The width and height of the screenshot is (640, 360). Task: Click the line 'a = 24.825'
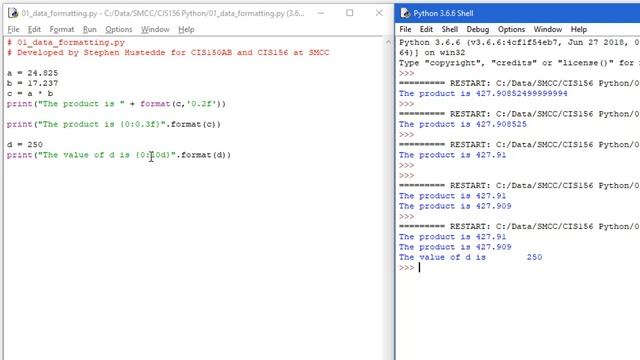click(32, 73)
